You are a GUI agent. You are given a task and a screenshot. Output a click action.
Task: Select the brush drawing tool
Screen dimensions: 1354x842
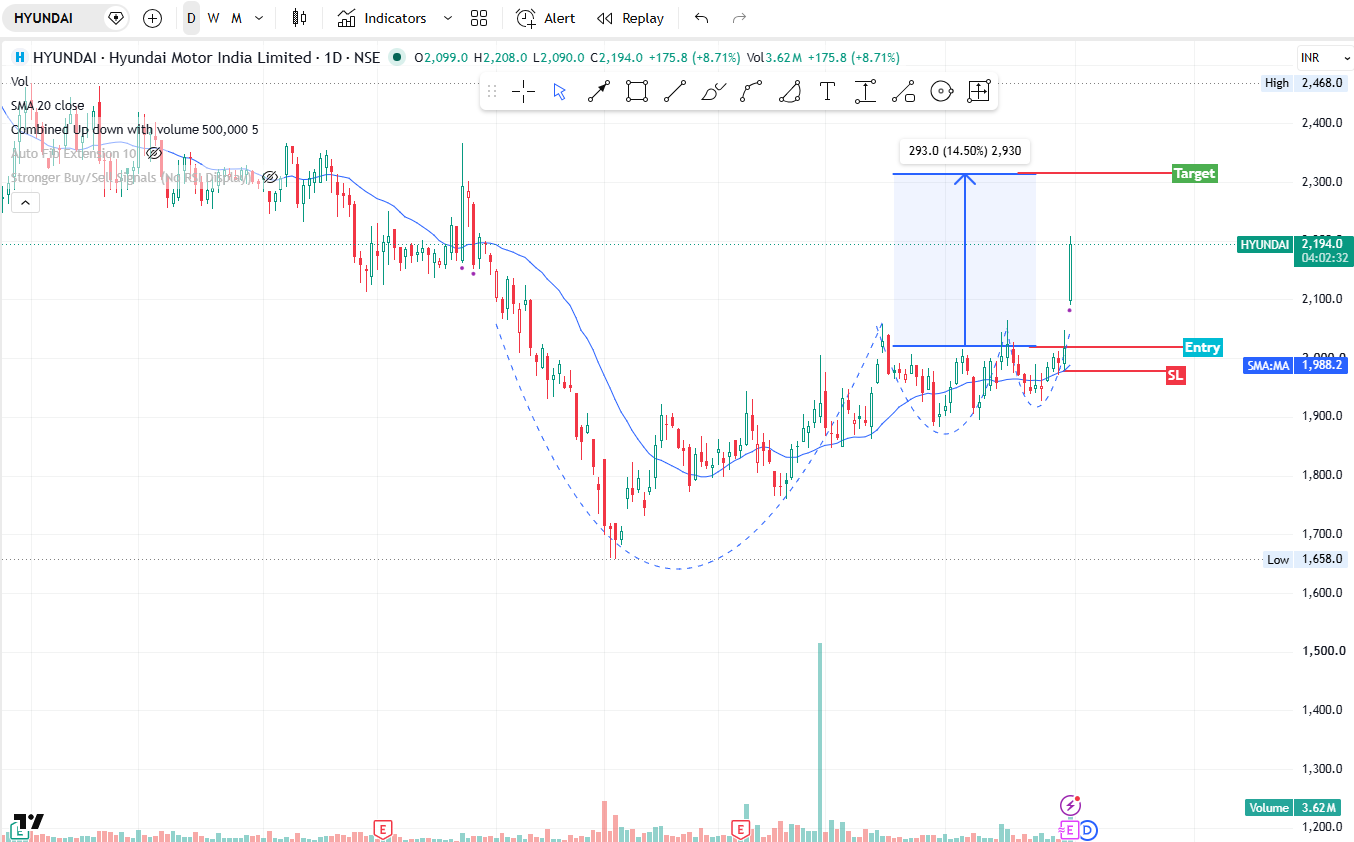tap(713, 92)
